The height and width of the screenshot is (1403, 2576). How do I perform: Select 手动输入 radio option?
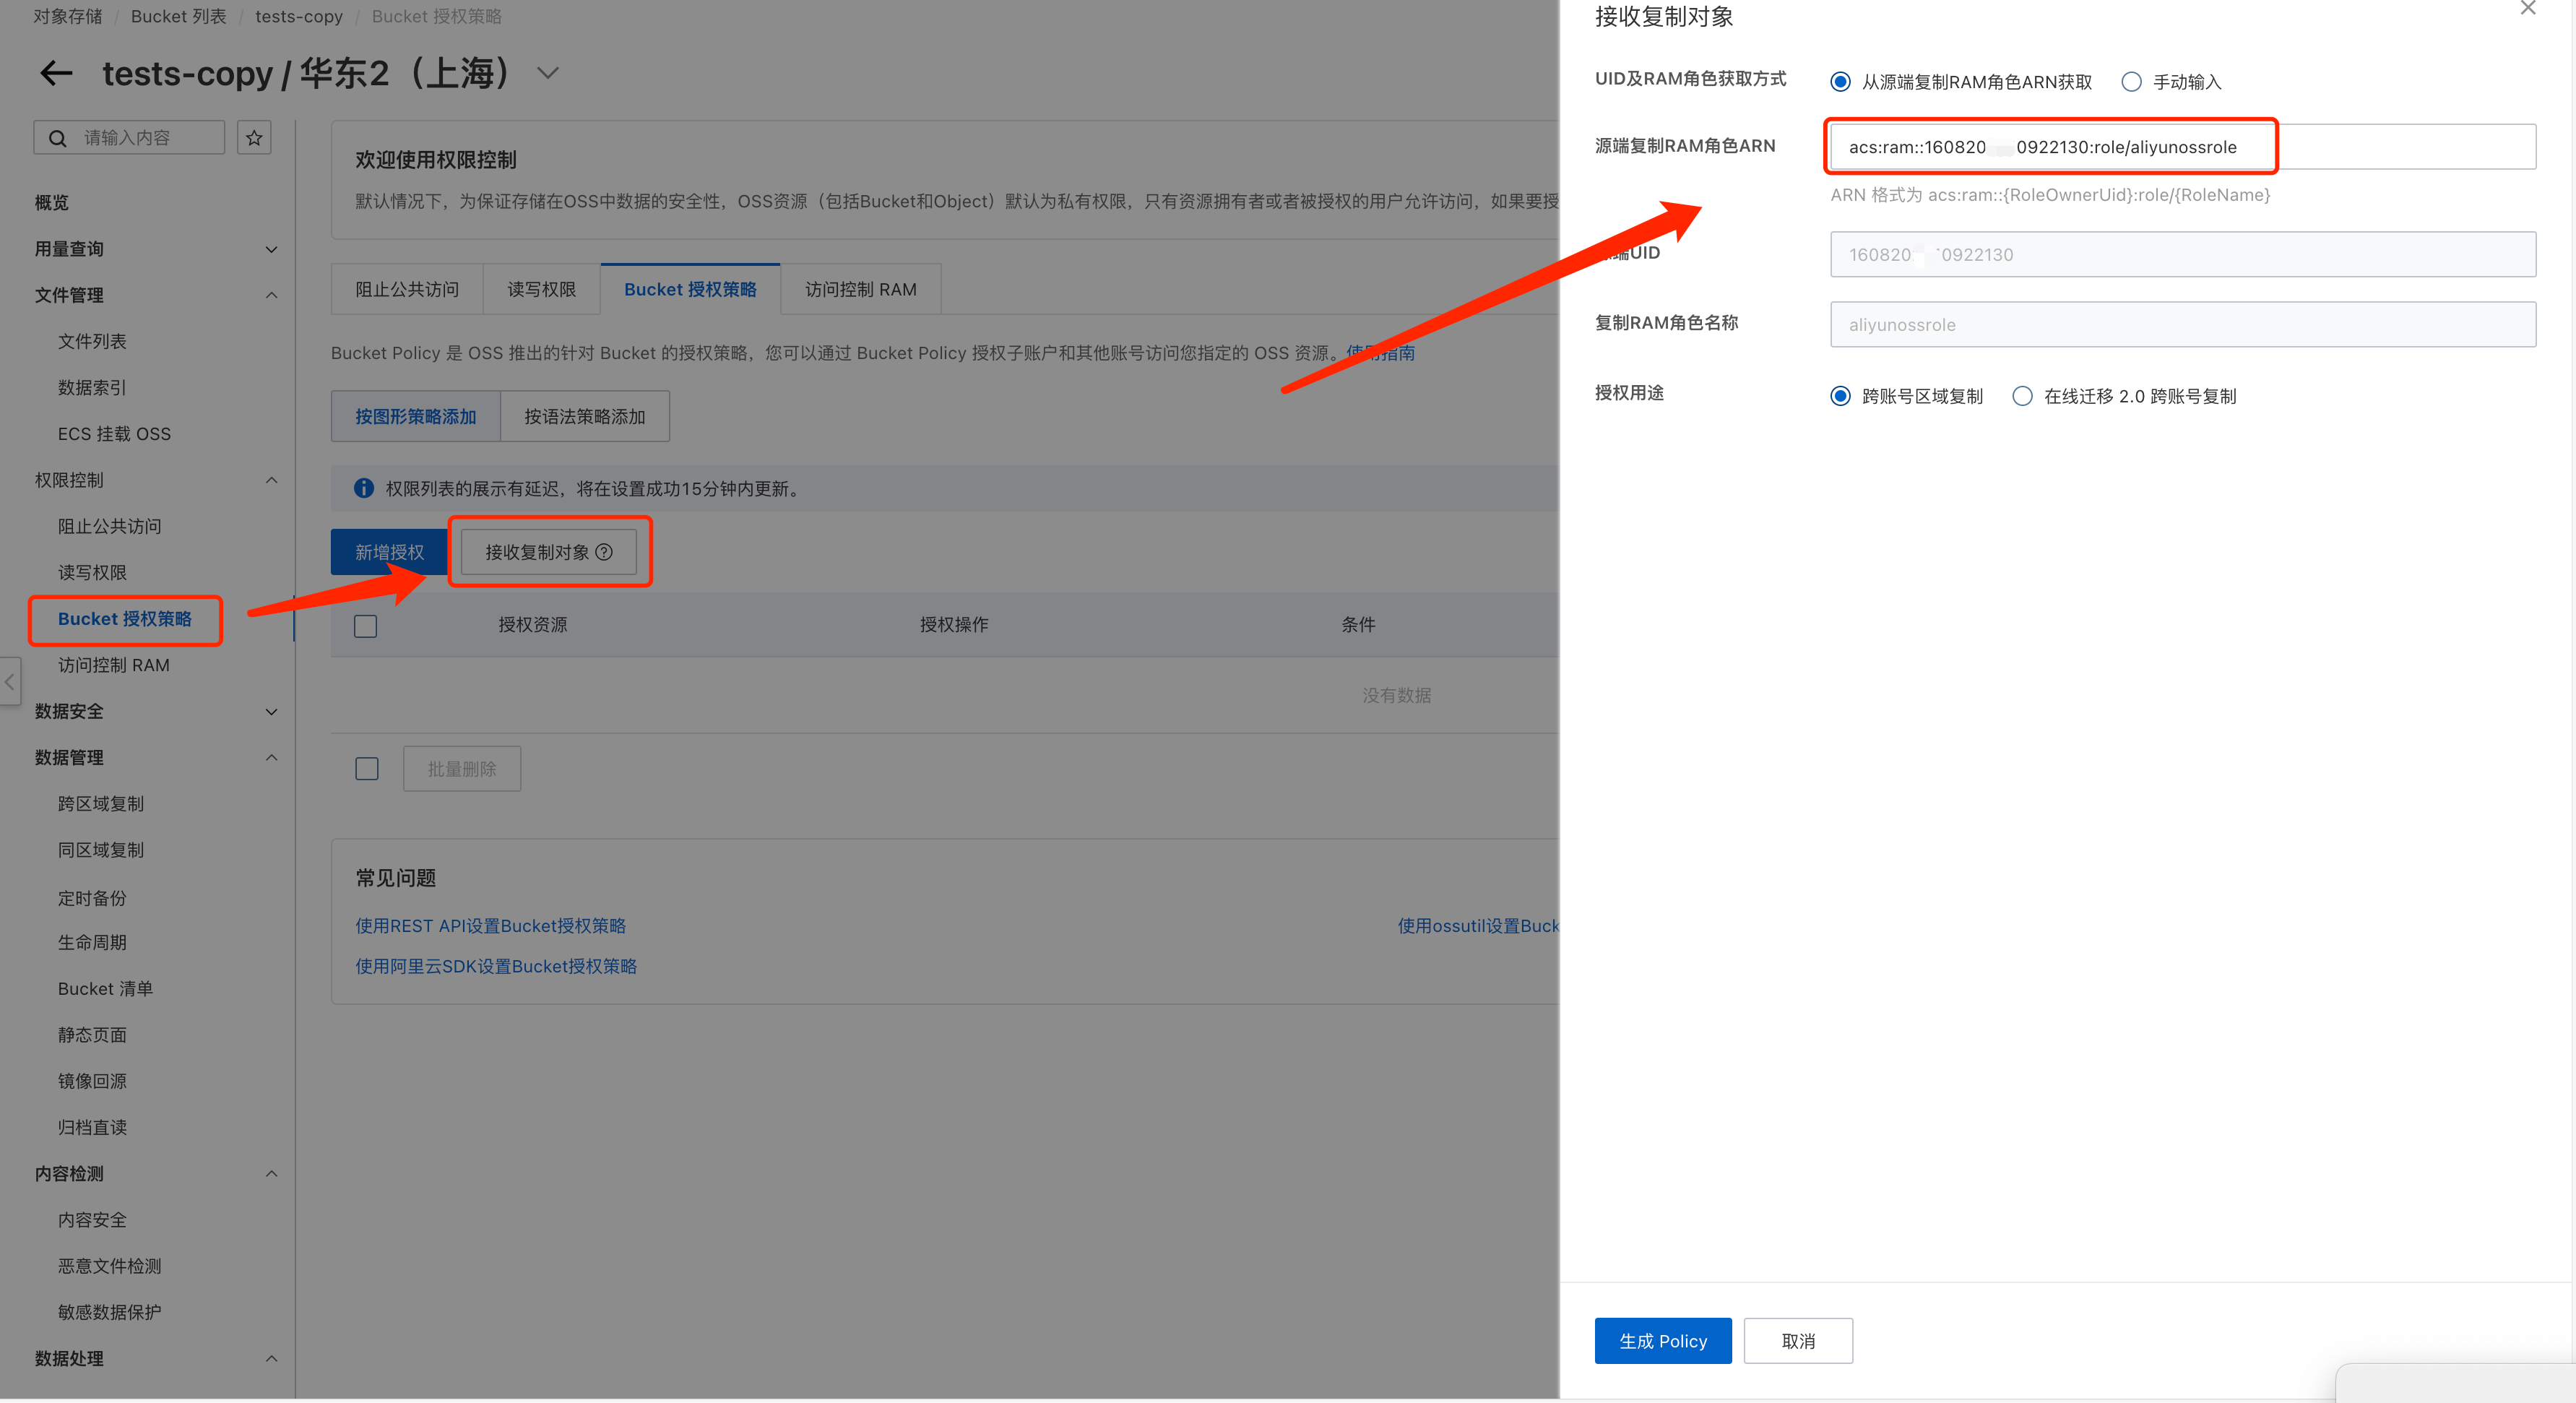point(2131,82)
